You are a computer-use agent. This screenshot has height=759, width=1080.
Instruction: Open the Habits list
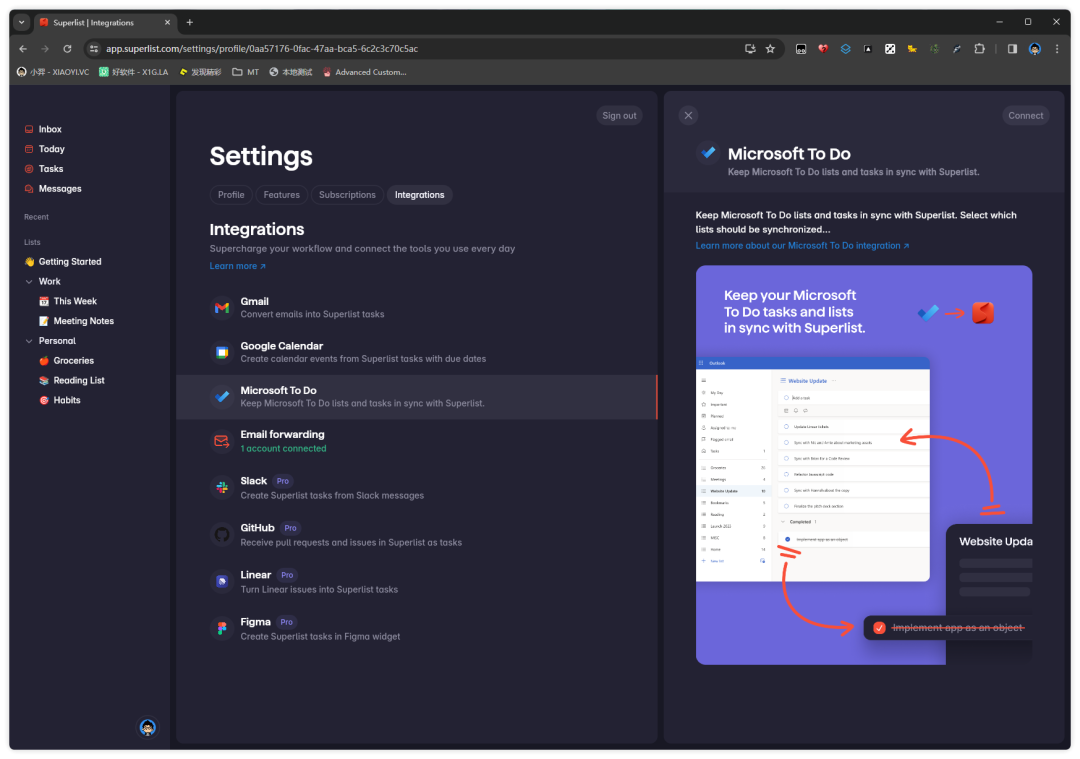(60, 400)
